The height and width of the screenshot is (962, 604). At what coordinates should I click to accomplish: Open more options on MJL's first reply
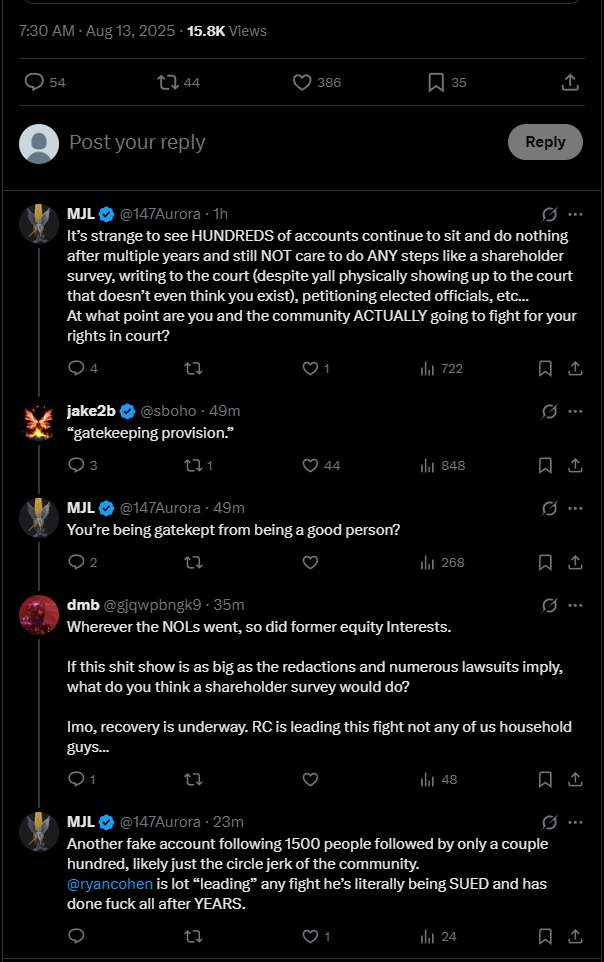tap(575, 214)
